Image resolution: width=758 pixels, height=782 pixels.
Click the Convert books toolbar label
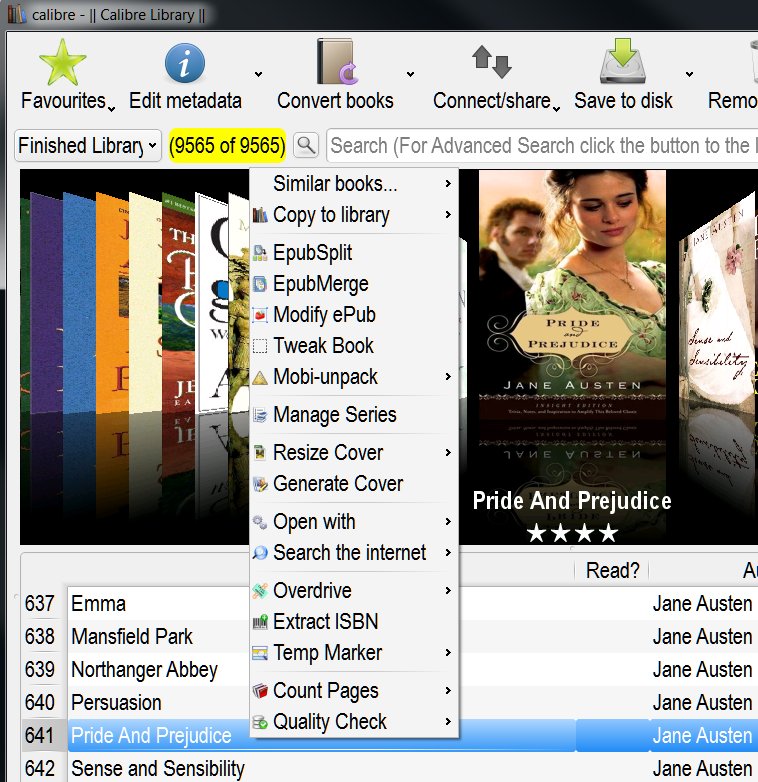[x=335, y=101]
